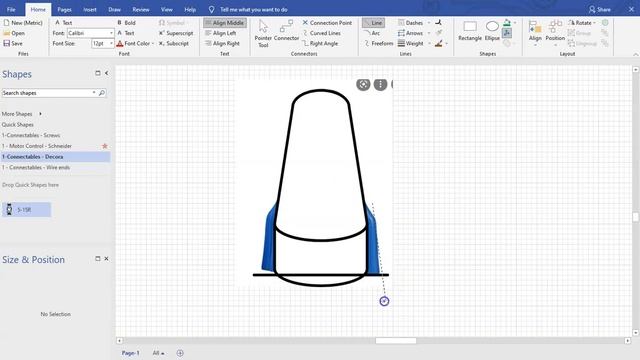The image size is (640, 360).
Task: Select the Text tool in Font group
Action: 64,23
